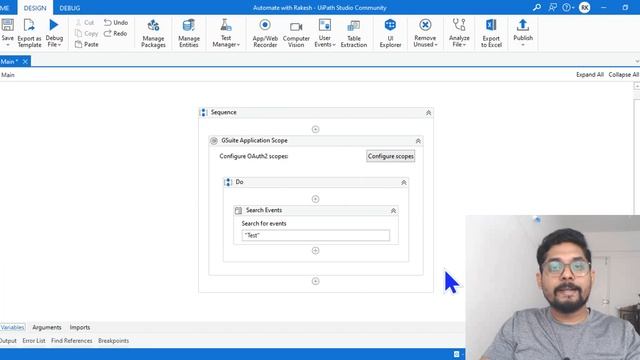Close the Main workflow tab
Image resolution: width=640 pixels, height=360 pixels.
pos(25,61)
